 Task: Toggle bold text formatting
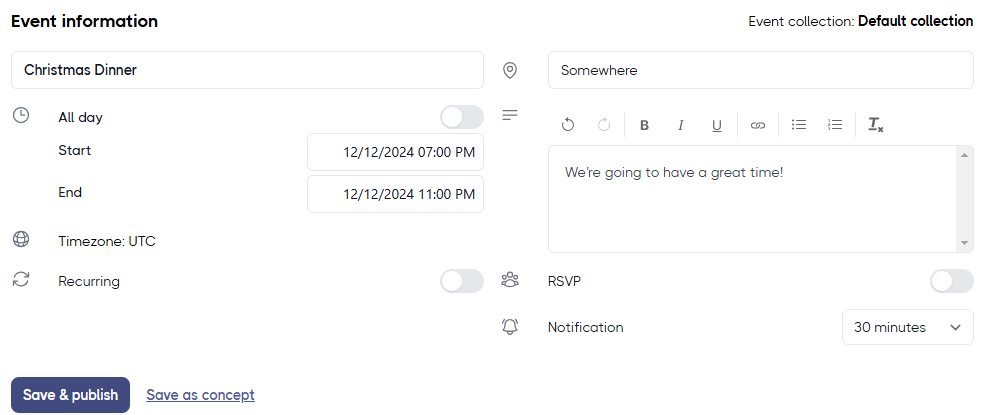tap(645, 125)
